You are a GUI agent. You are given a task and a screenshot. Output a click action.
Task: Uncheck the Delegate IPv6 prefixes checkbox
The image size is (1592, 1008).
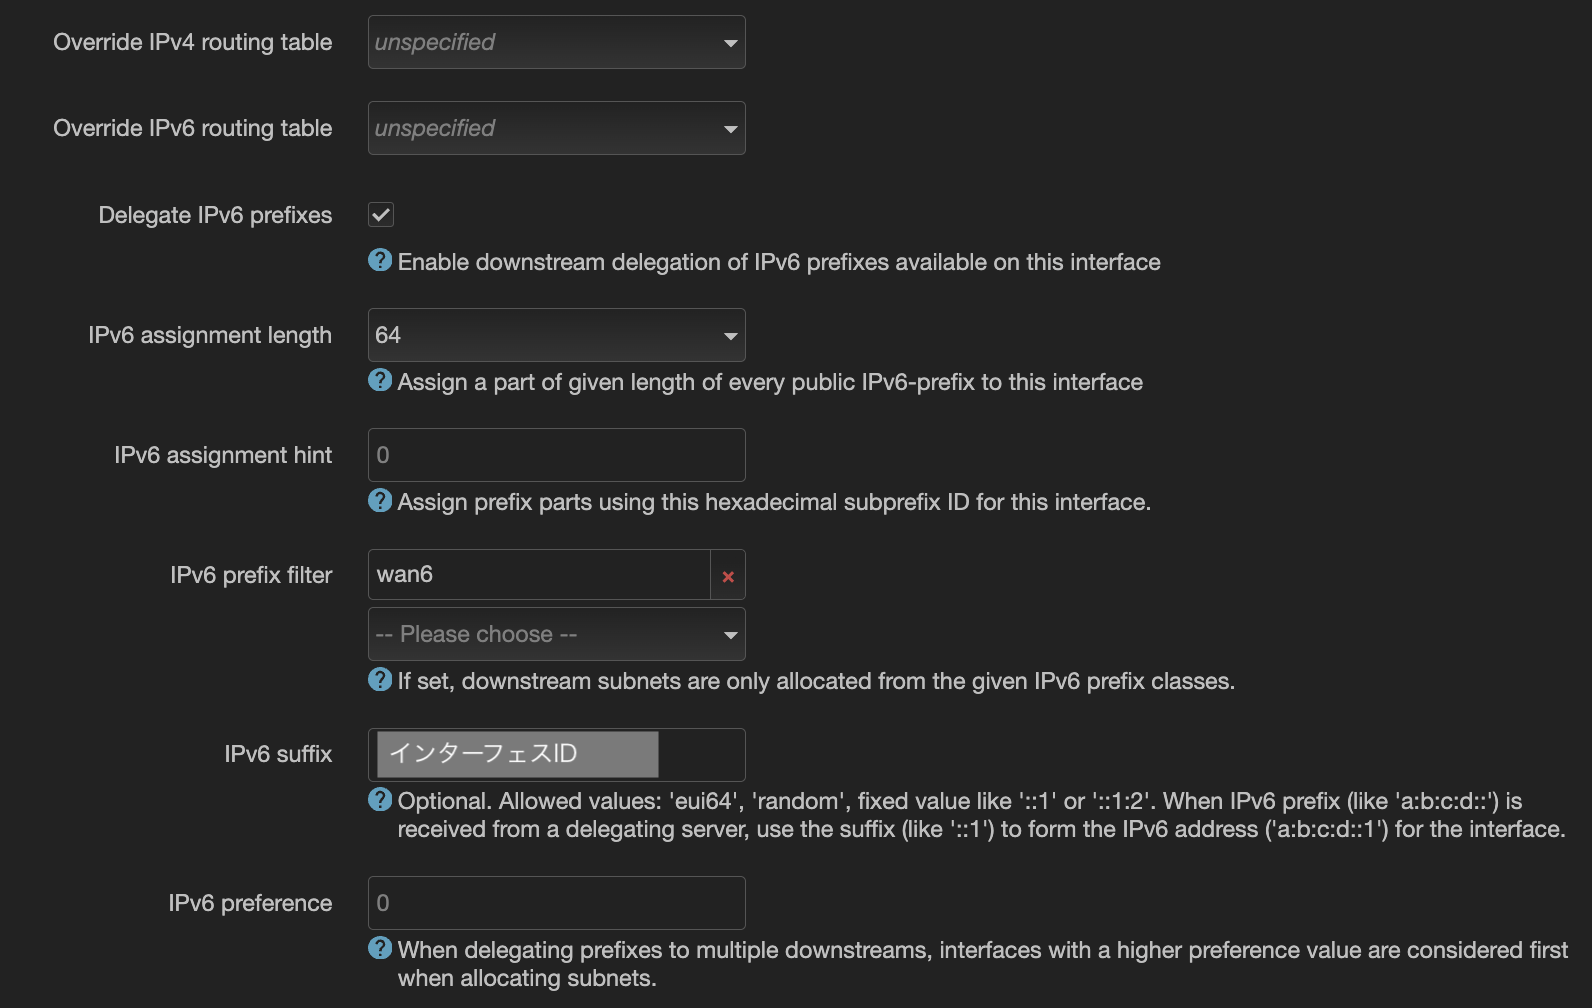(x=381, y=215)
